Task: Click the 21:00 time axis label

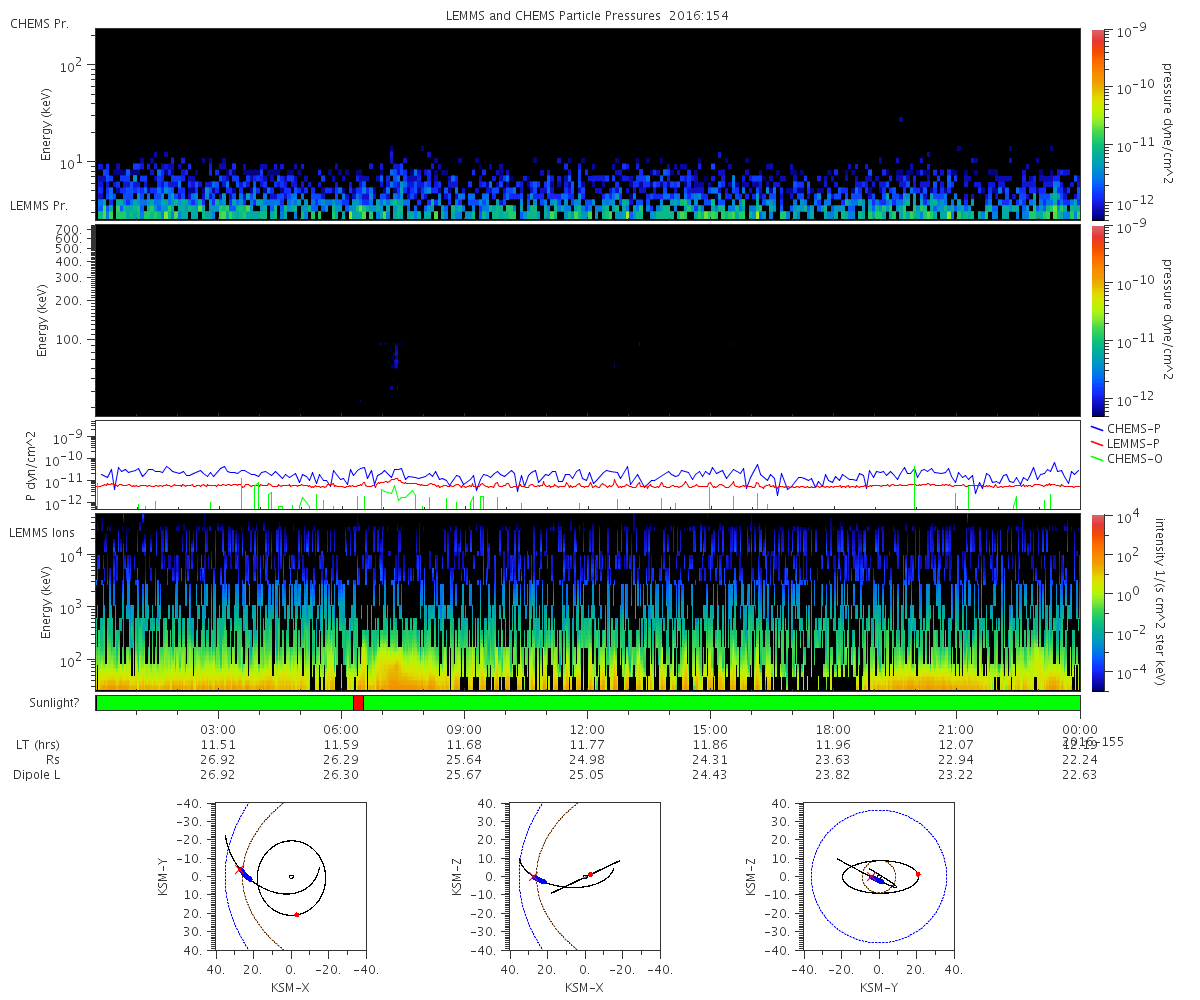Action: (x=957, y=729)
